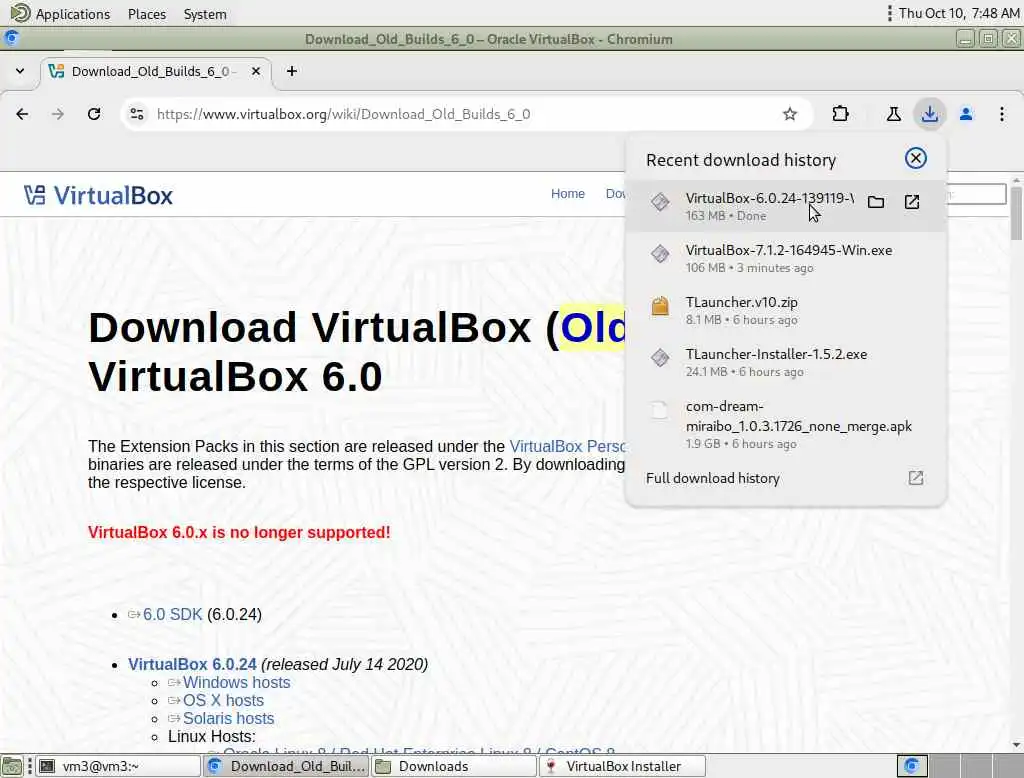
Task: Click the page vertical scrollbar thumb
Action: (x=1016, y=214)
